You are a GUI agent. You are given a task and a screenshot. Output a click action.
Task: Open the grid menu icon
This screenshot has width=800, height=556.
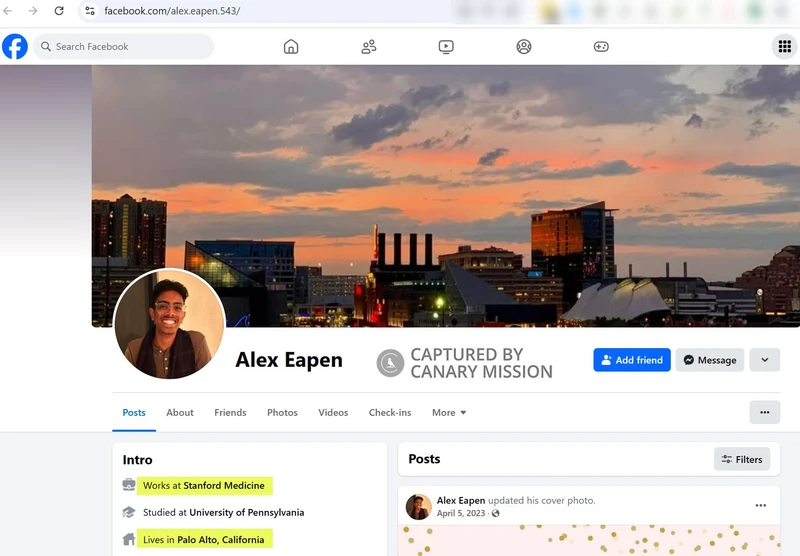click(x=784, y=46)
